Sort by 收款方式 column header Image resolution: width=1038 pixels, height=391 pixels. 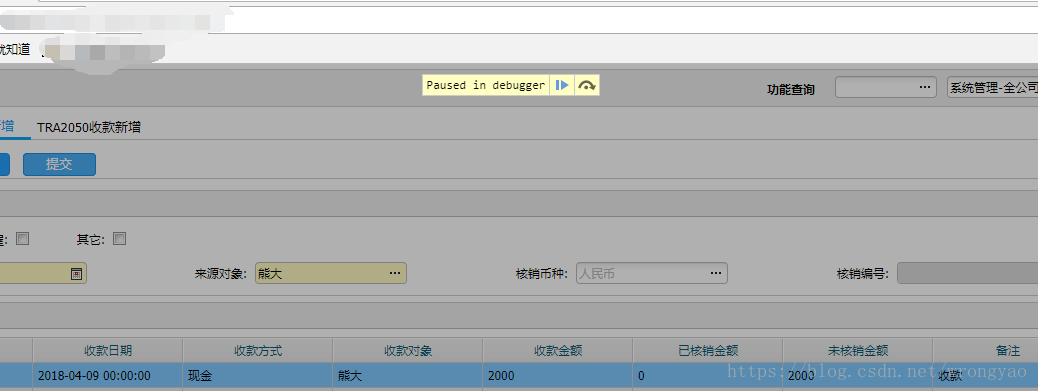tap(258, 350)
